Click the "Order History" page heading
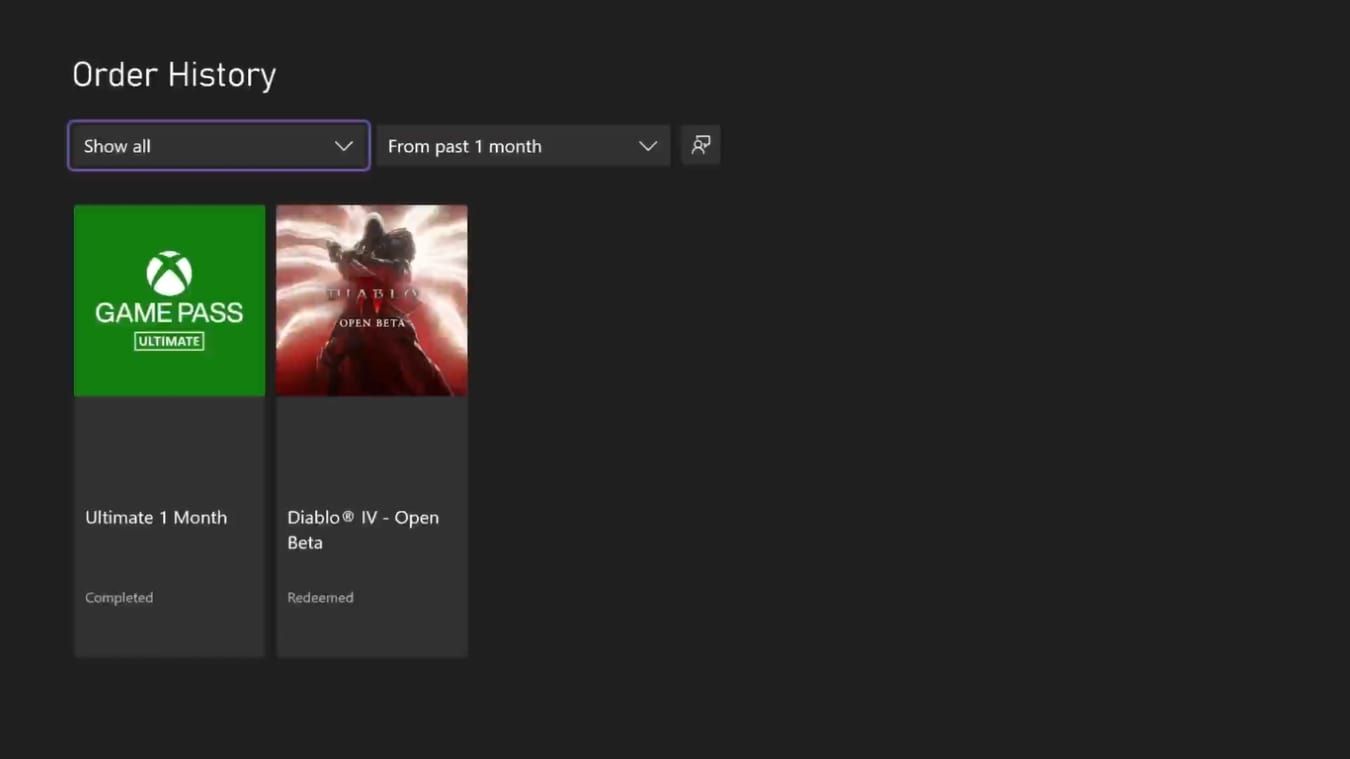 [x=174, y=74]
